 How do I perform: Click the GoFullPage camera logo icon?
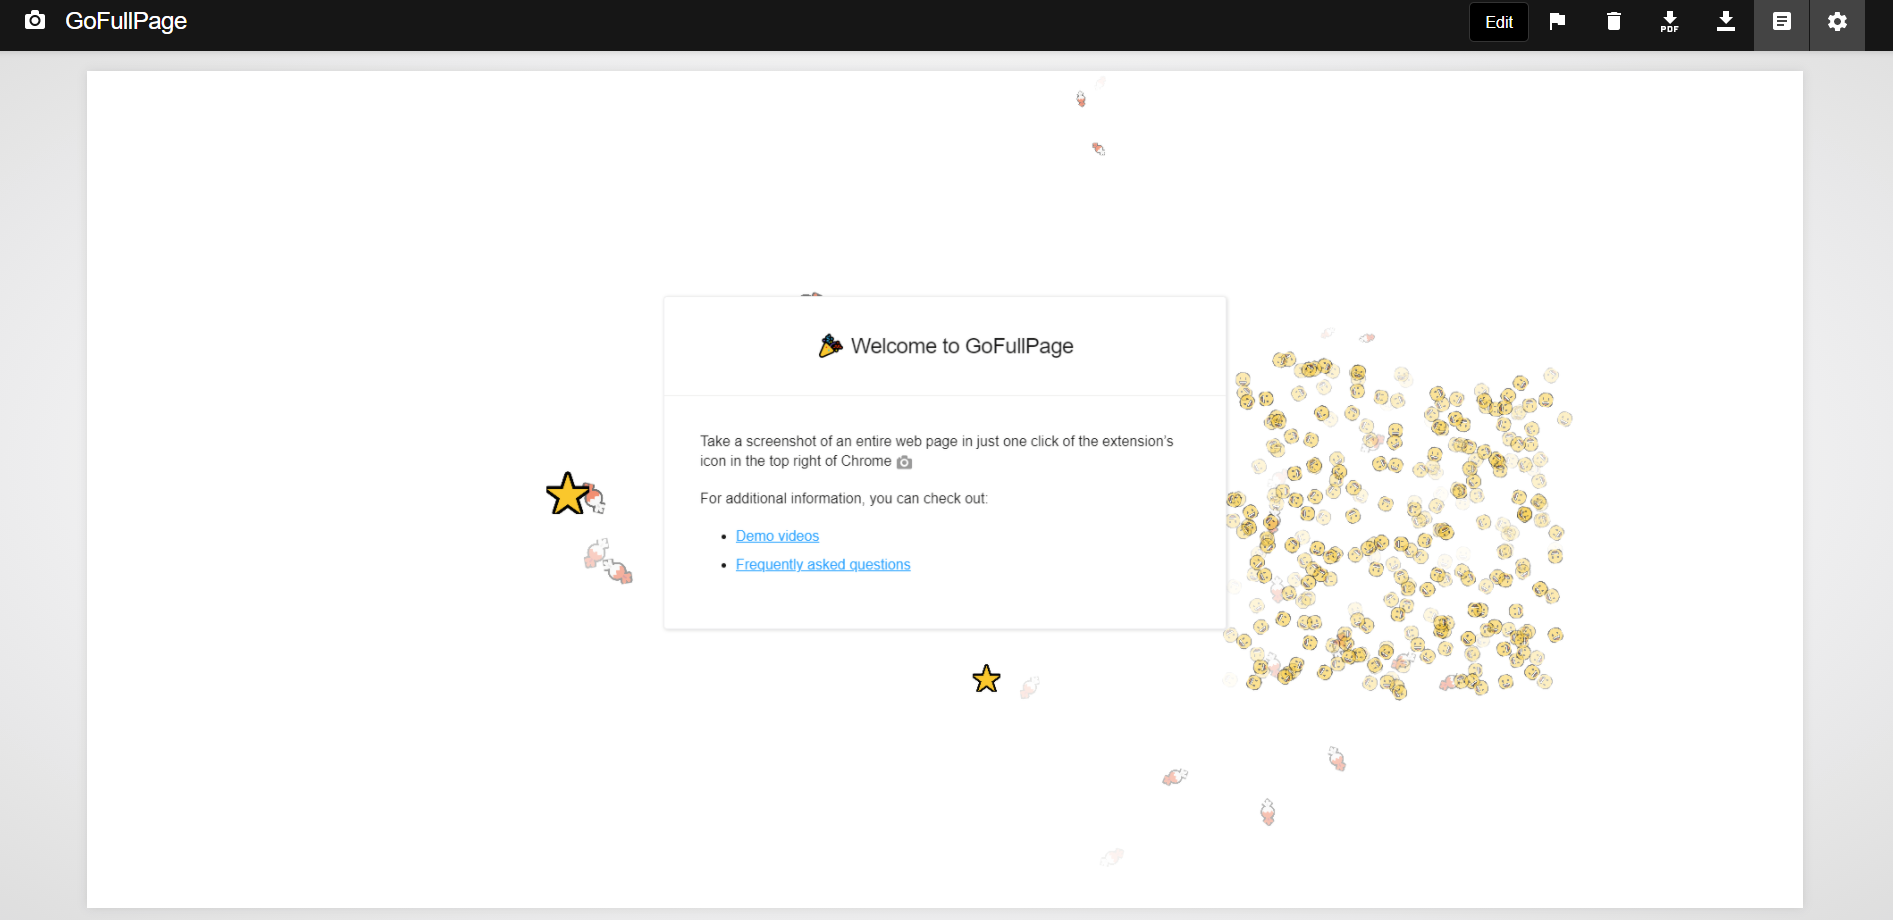pos(35,21)
